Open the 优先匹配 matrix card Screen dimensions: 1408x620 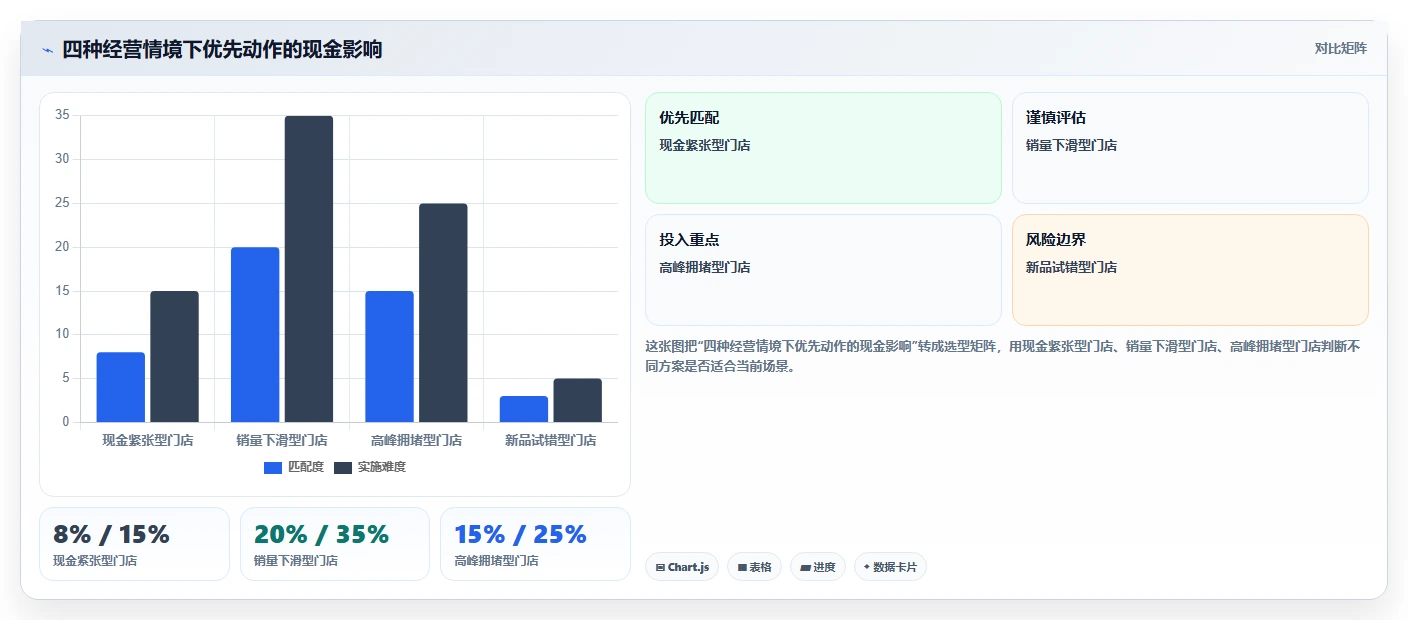coord(823,148)
